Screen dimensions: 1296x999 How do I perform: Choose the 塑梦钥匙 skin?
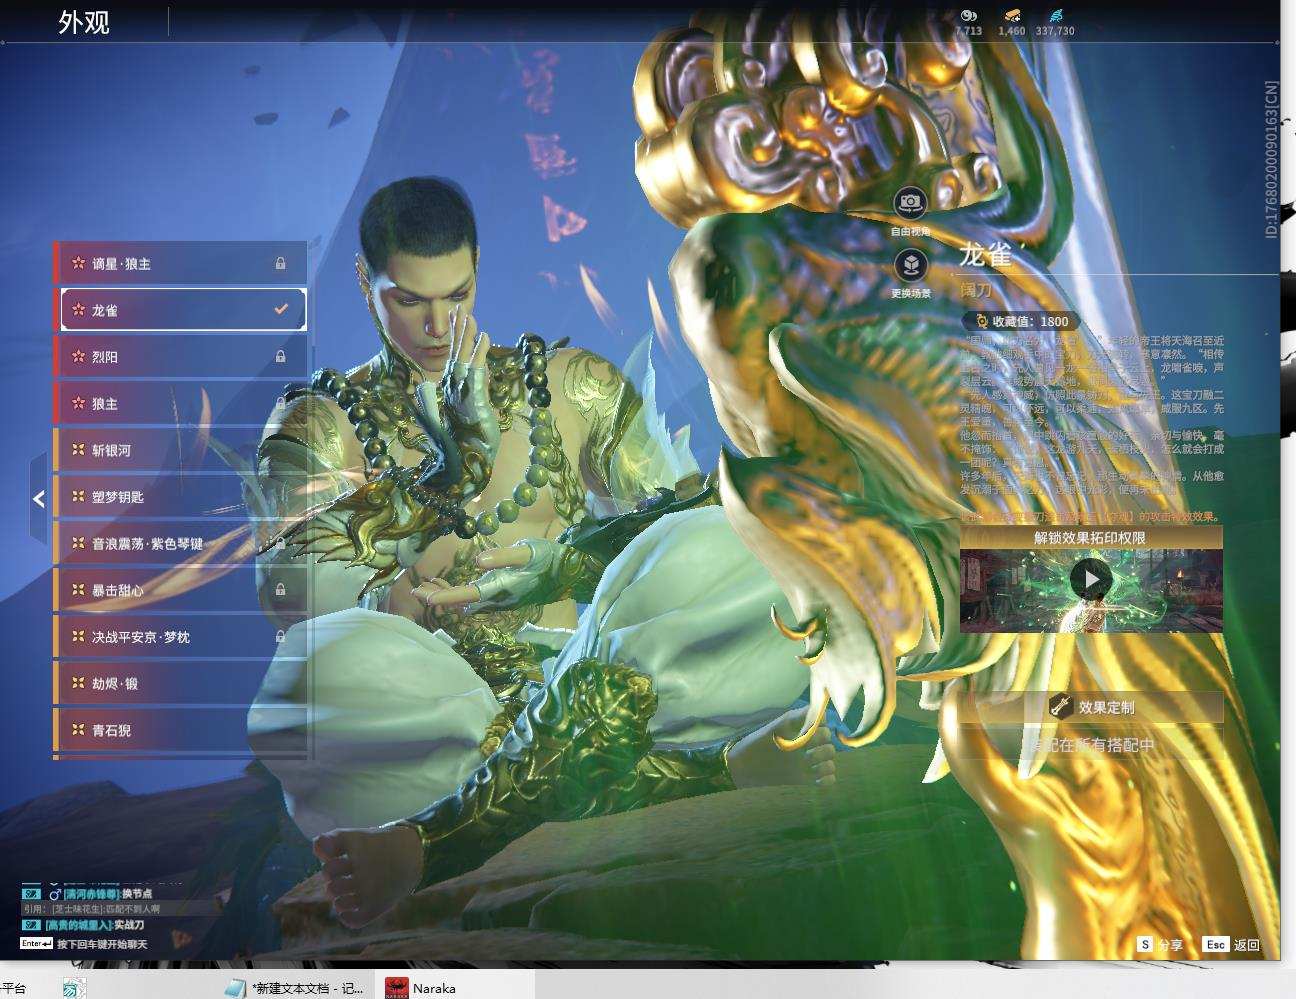pos(180,497)
